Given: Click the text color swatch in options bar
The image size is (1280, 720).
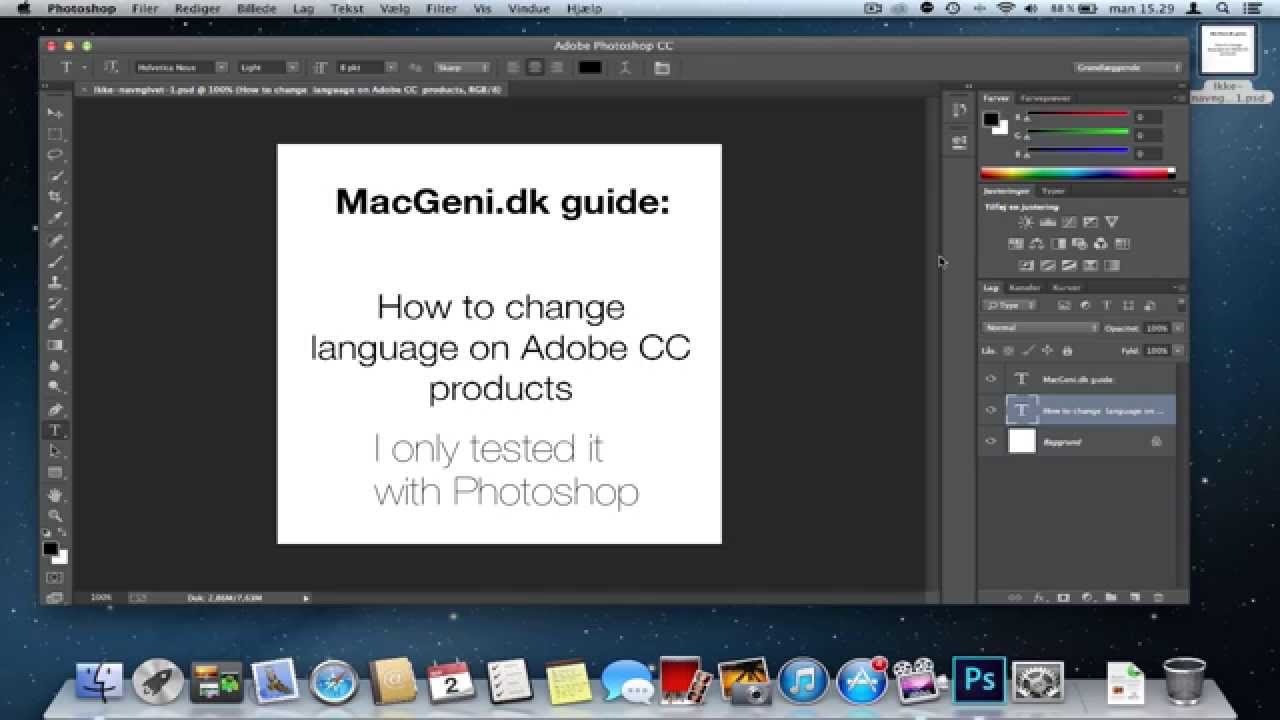Looking at the screenshot, I should [x=590, y=67].
